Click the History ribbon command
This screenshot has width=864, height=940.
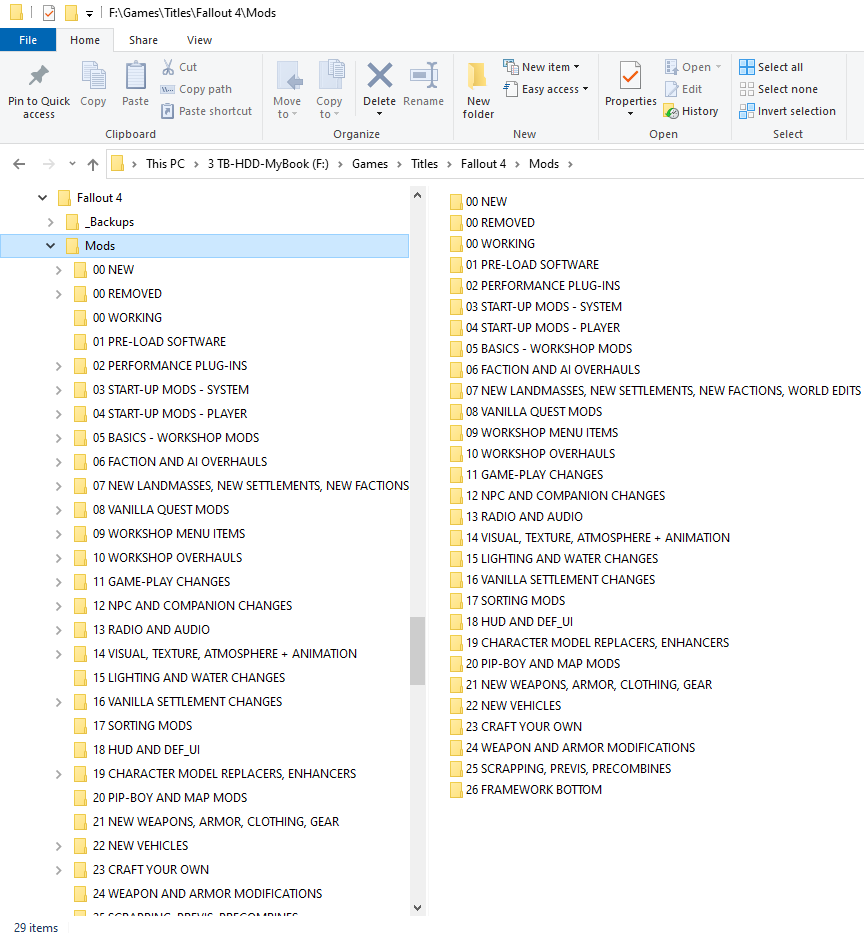point(691,112)
